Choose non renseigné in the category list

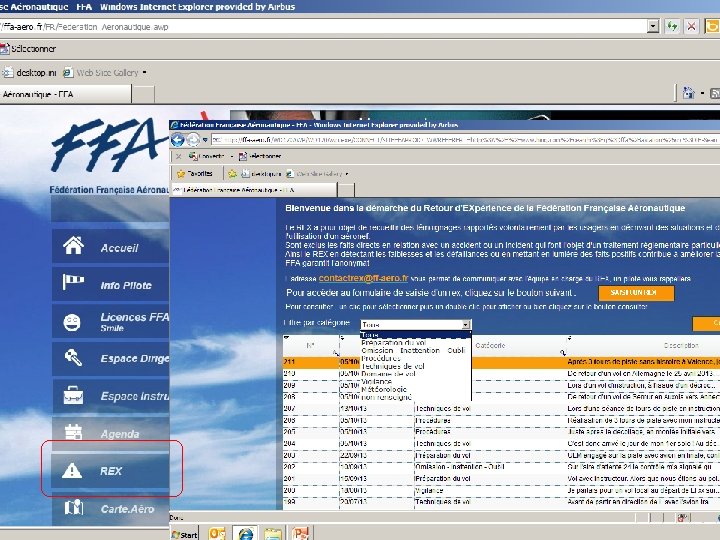pyautogui.click(x=416, y=397)
